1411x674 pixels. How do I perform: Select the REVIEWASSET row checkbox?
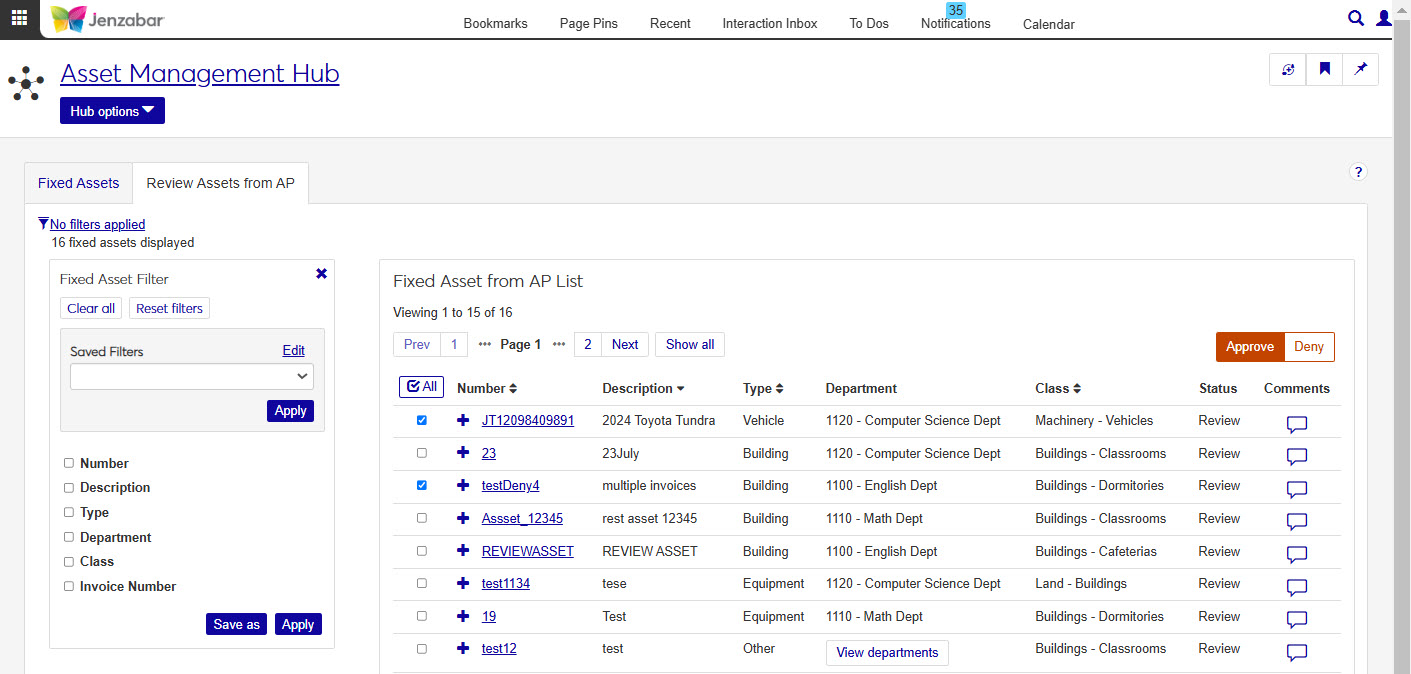pos(421,551)
